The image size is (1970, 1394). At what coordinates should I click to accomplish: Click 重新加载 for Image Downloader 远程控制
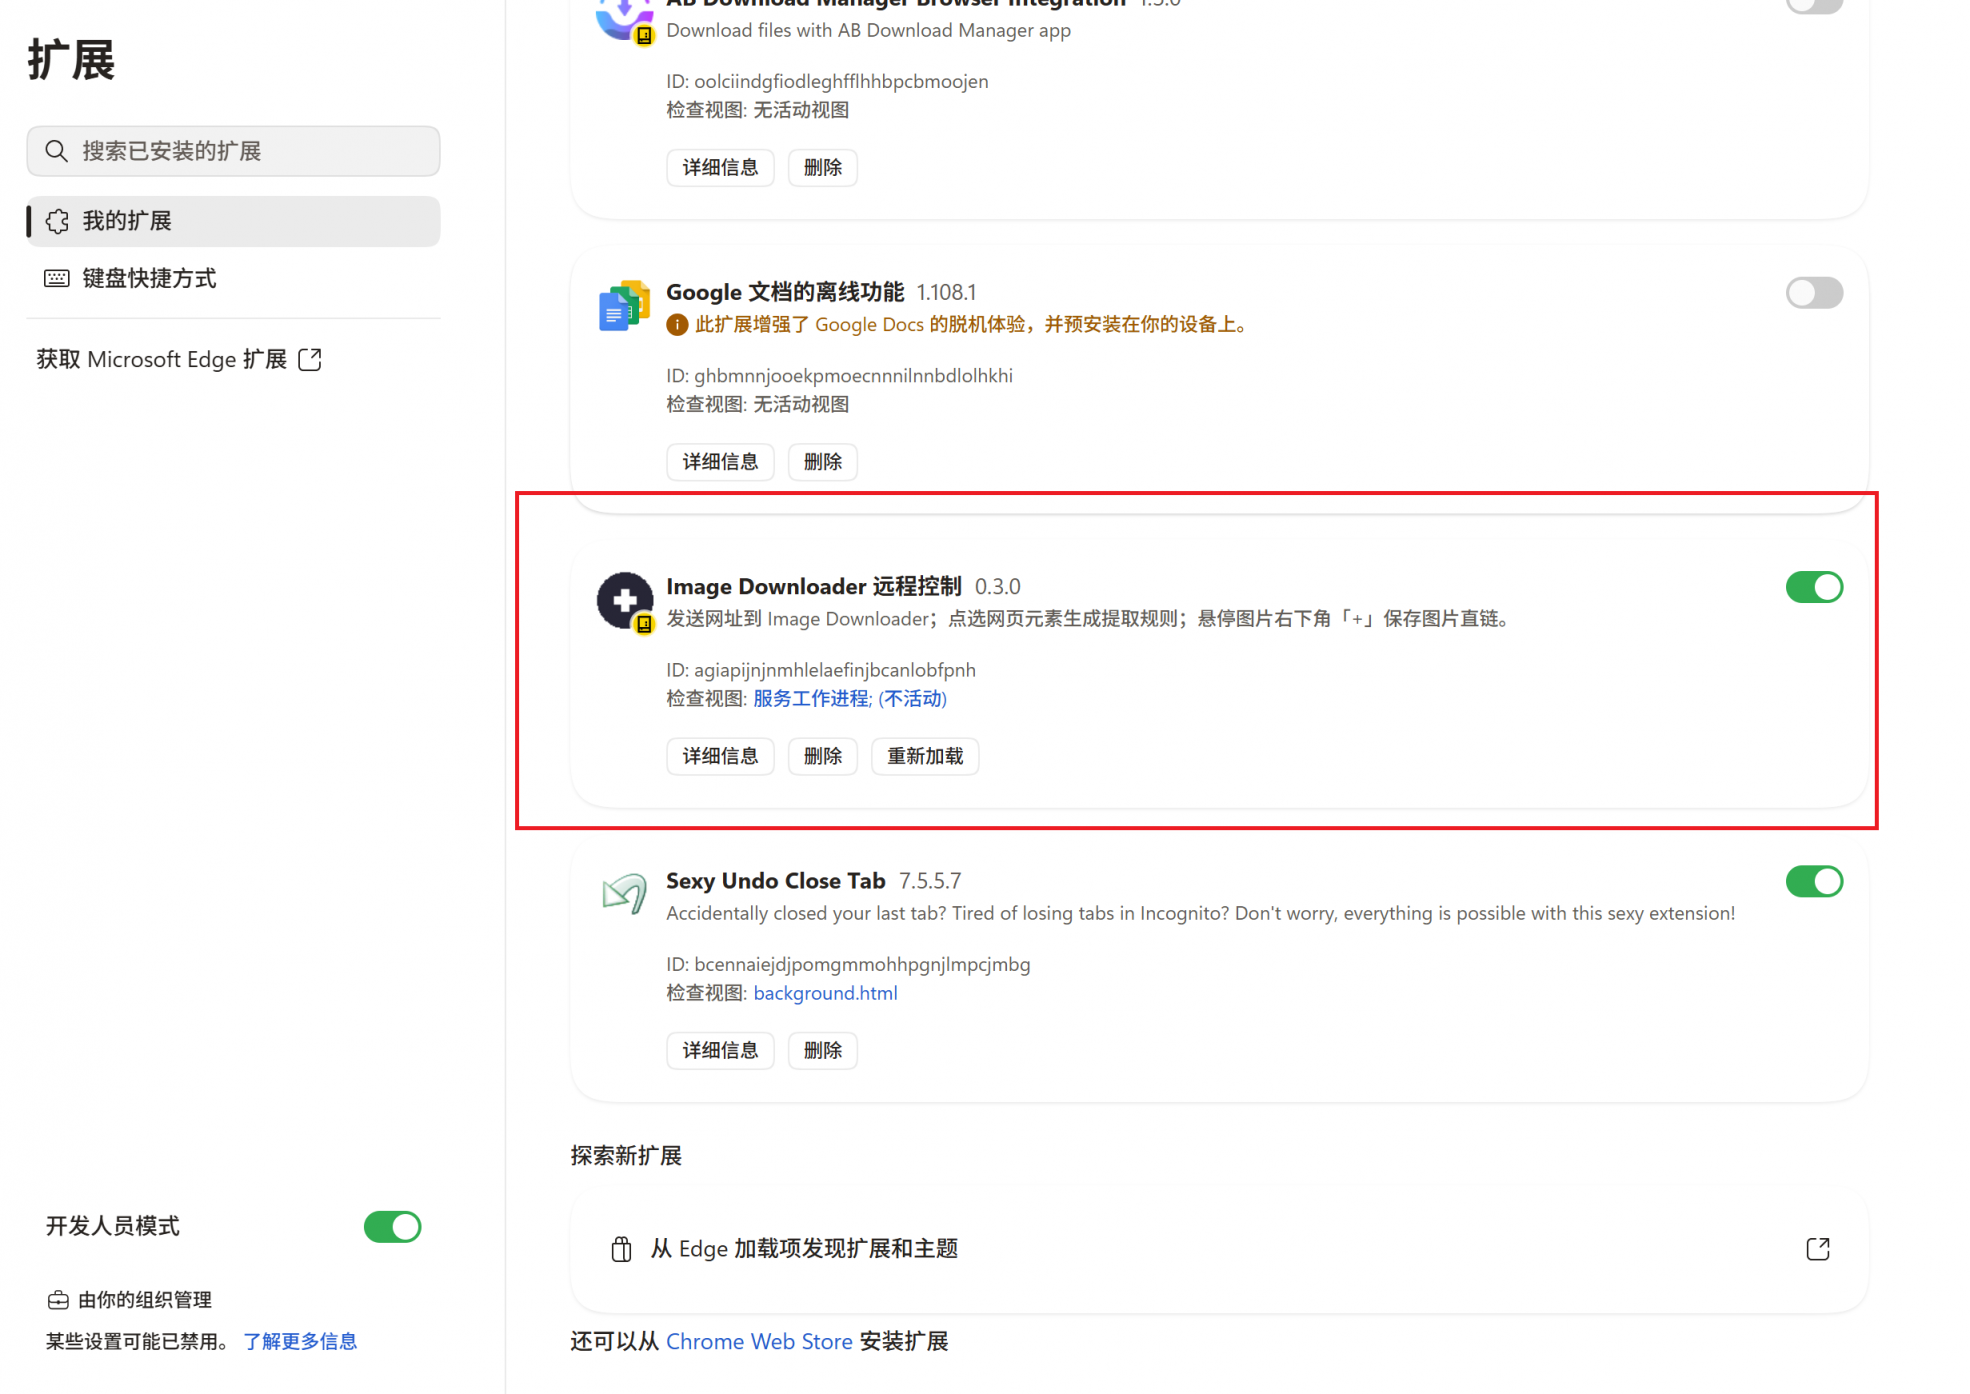(x=925, y=756)
